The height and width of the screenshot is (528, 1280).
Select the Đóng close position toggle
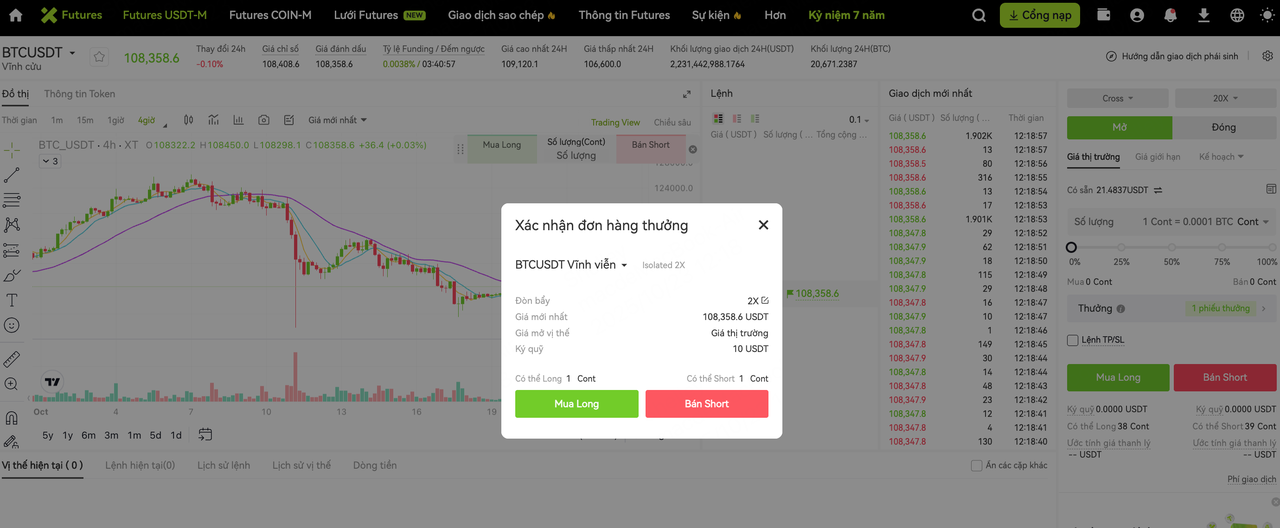click(x=1224, y=127)
